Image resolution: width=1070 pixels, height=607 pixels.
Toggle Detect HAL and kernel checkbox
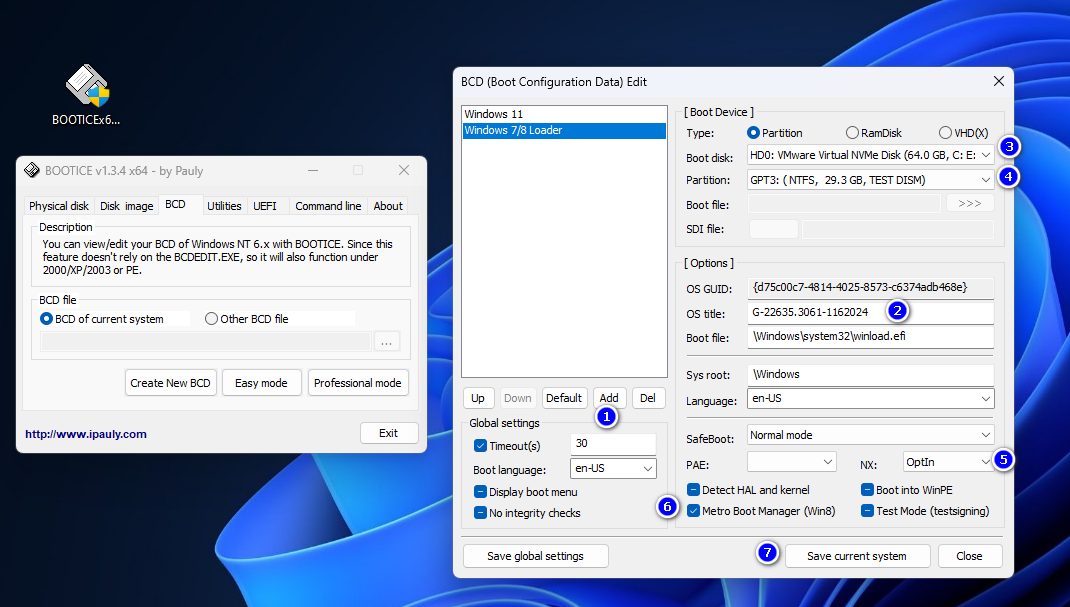click(693, 490)
